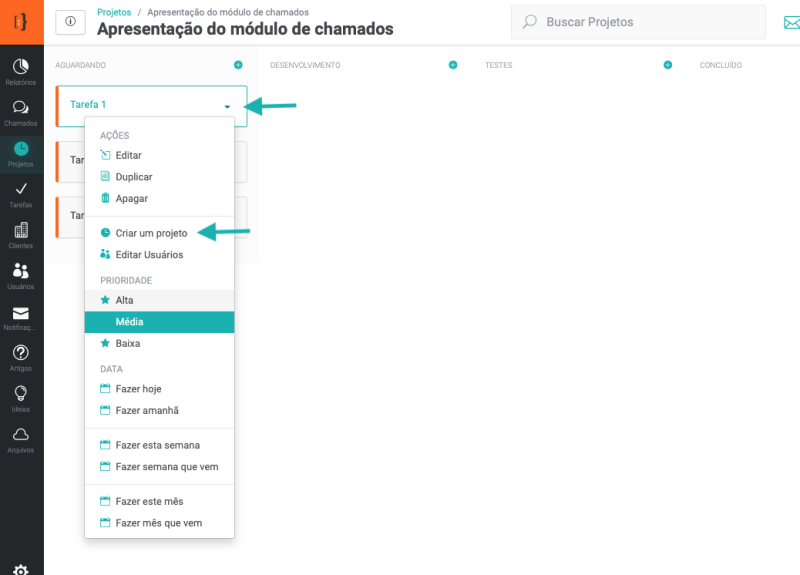
Task: Collapse the Tarefa 1 dropdown arrow
Action: (227, 106)
